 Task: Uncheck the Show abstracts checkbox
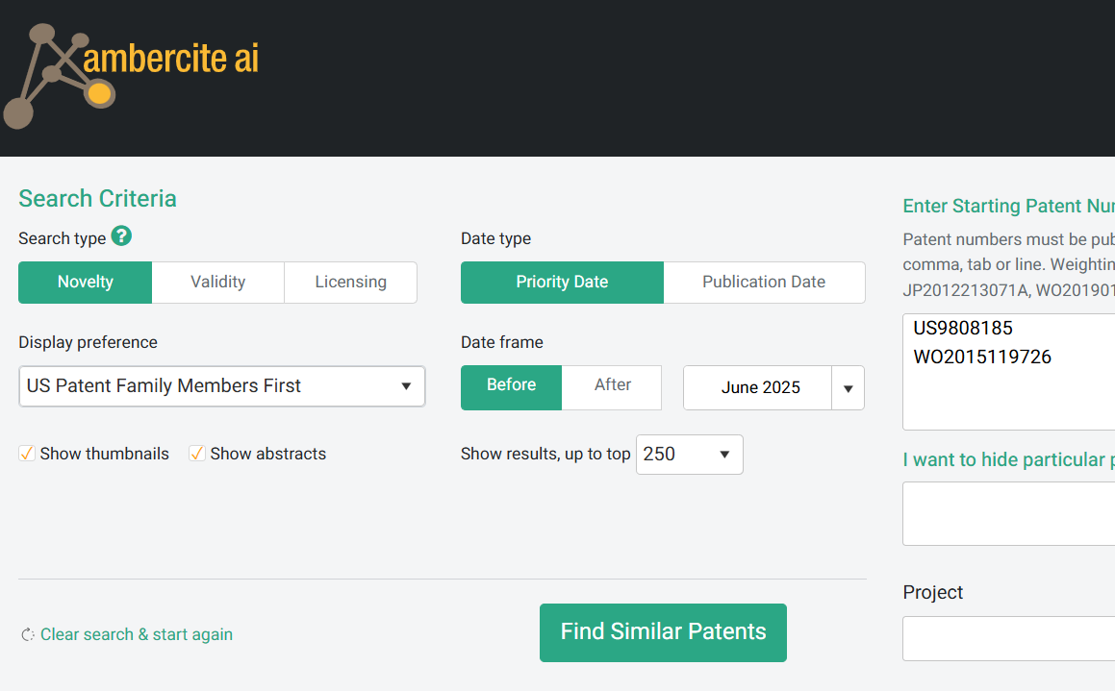[x=197, y=454]
